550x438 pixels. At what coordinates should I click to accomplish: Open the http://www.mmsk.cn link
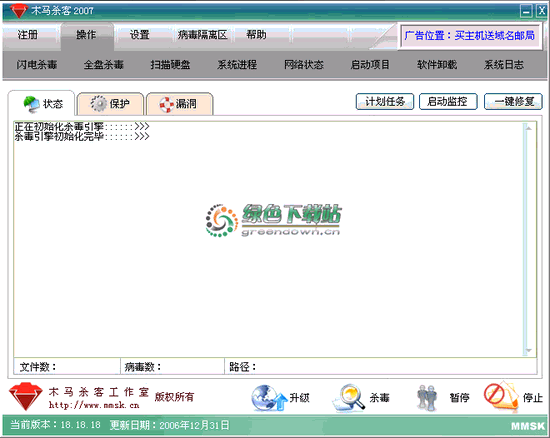(94, 405)
